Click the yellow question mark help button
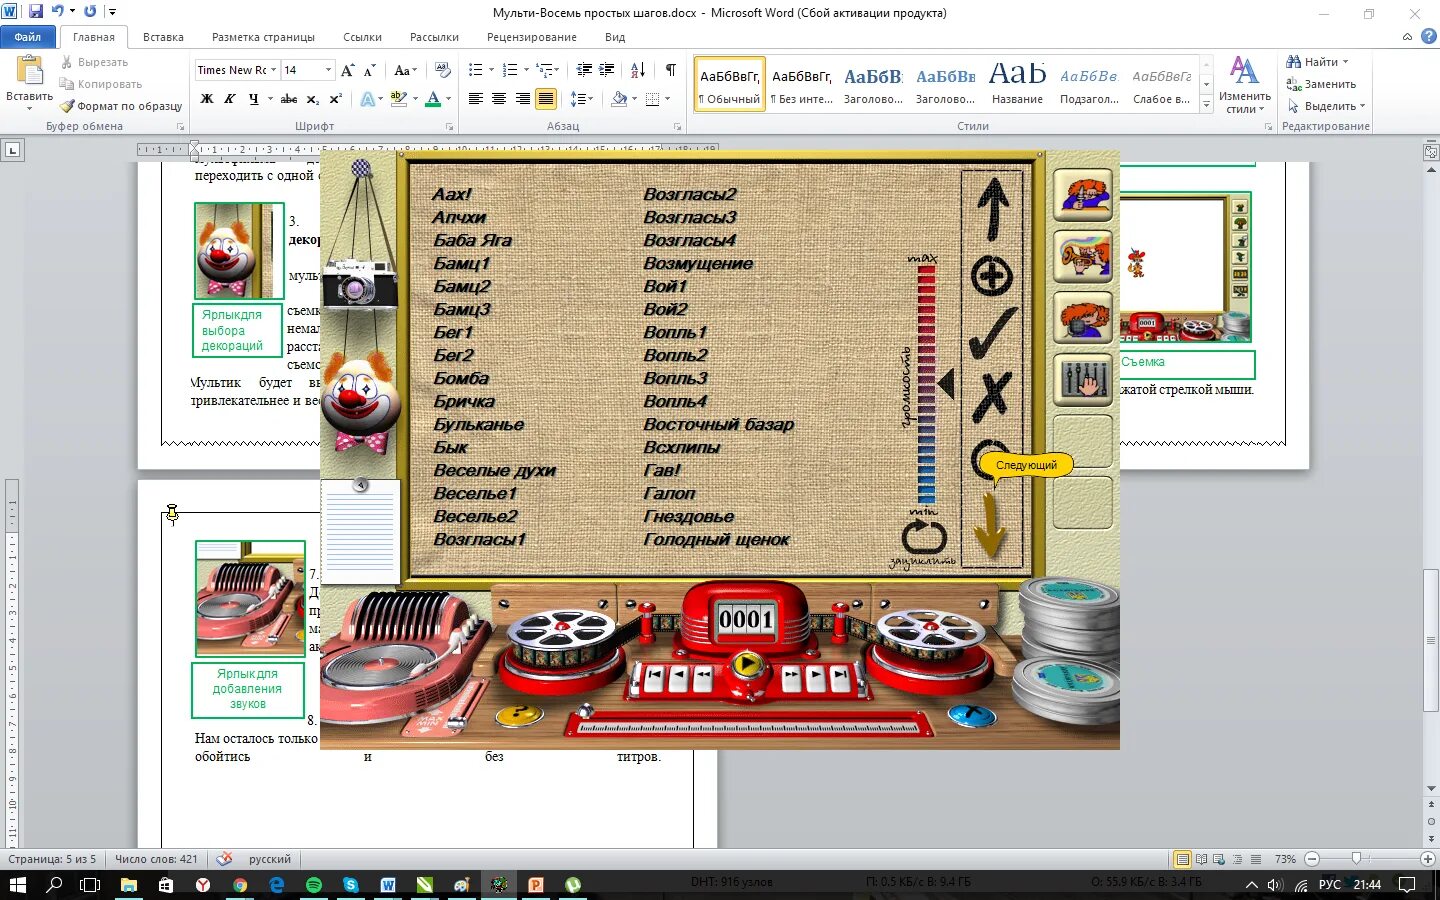Image resolution: width=1440 pixels, height=900 pixels. [519, 714]
